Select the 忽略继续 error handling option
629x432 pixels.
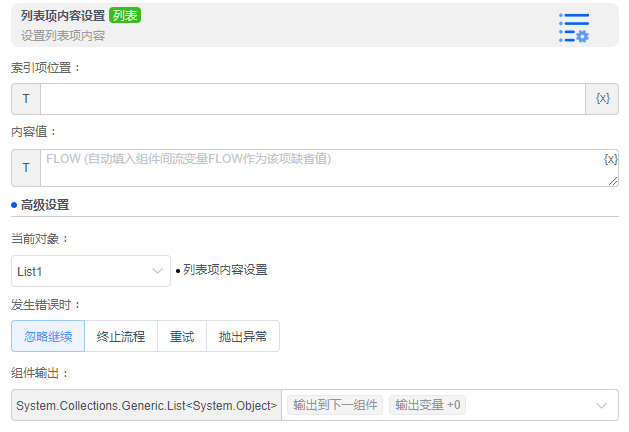pyautogui.click(x=48, y=337)
